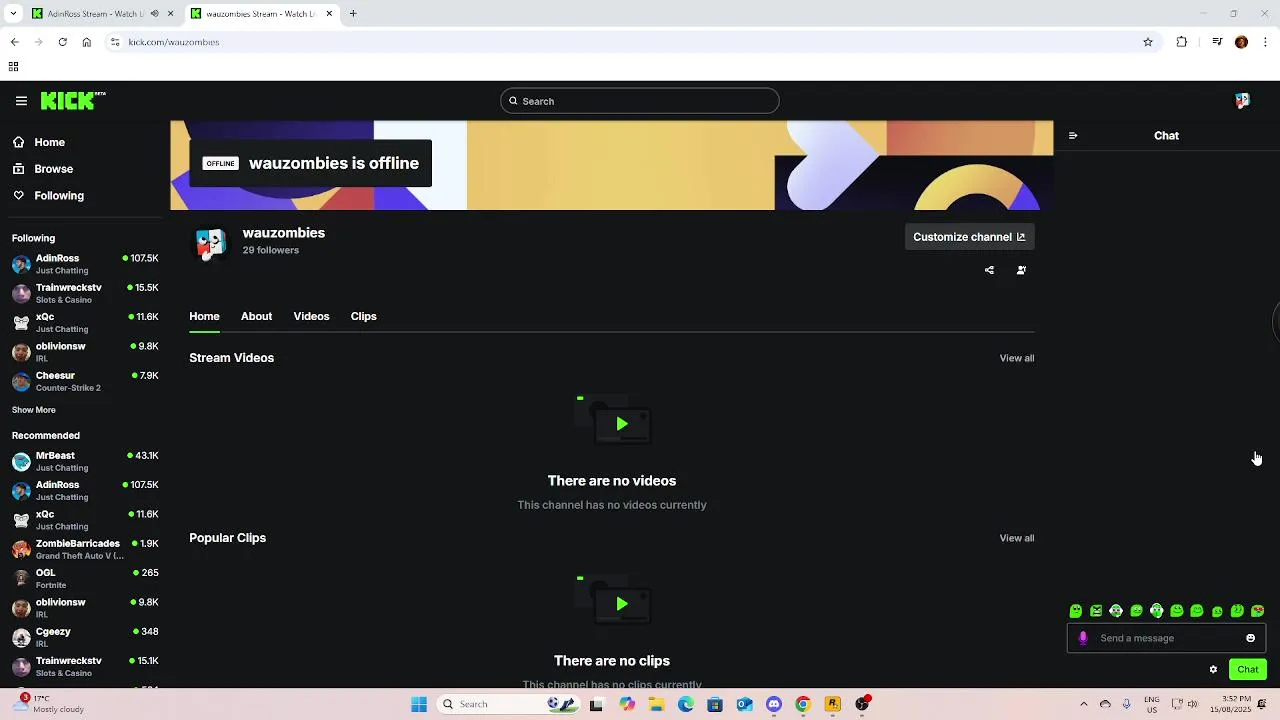
Task: Open Windows Start menu
Action: click(419, 704)
